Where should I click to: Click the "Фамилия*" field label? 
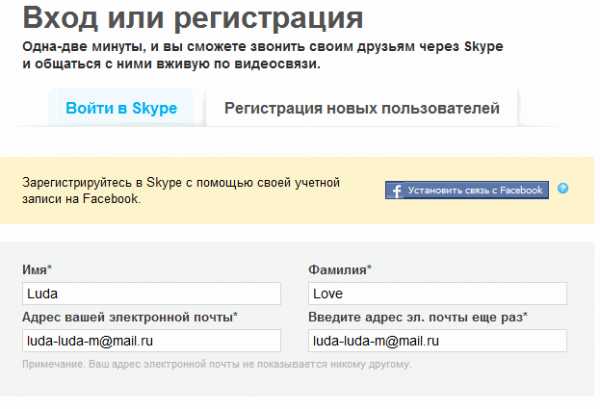340,270
